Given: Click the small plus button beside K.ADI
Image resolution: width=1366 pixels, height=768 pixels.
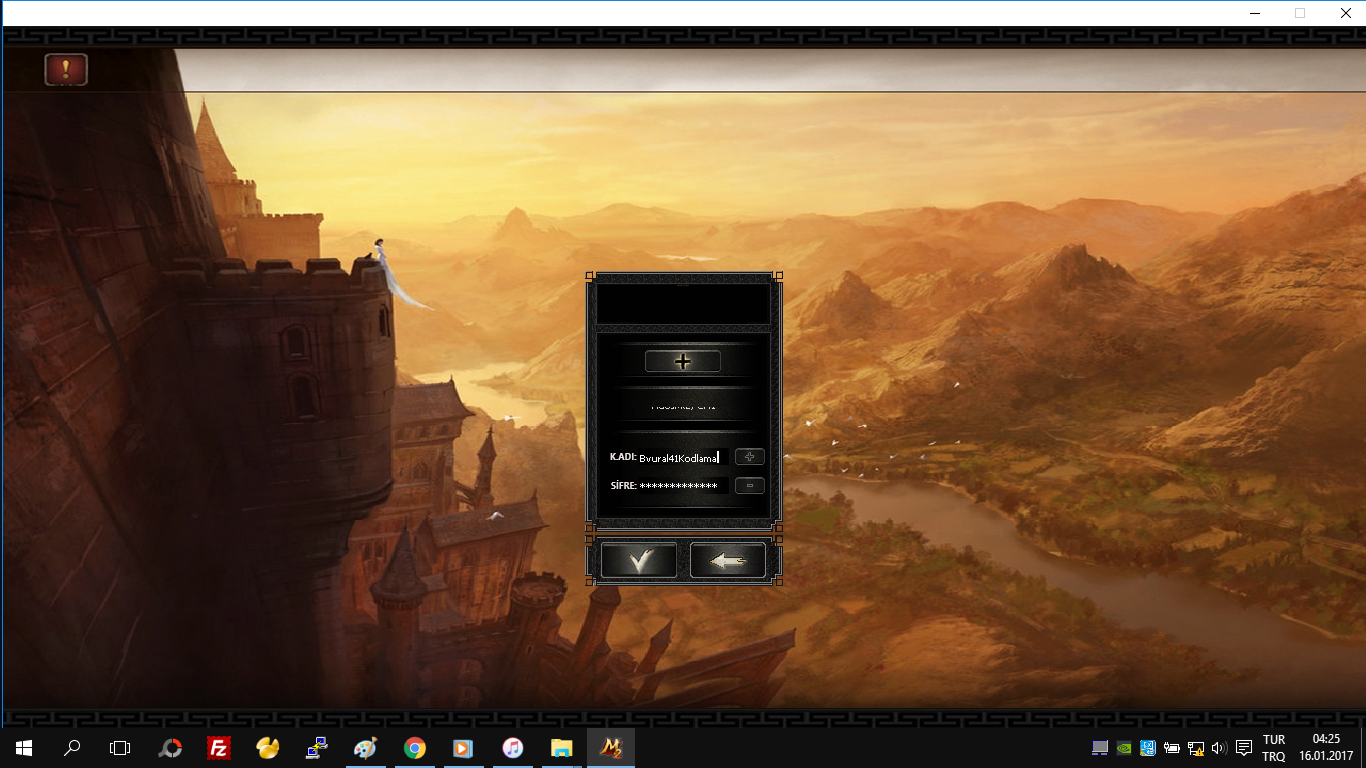Looking at the screenshot, I should point(750,457).
